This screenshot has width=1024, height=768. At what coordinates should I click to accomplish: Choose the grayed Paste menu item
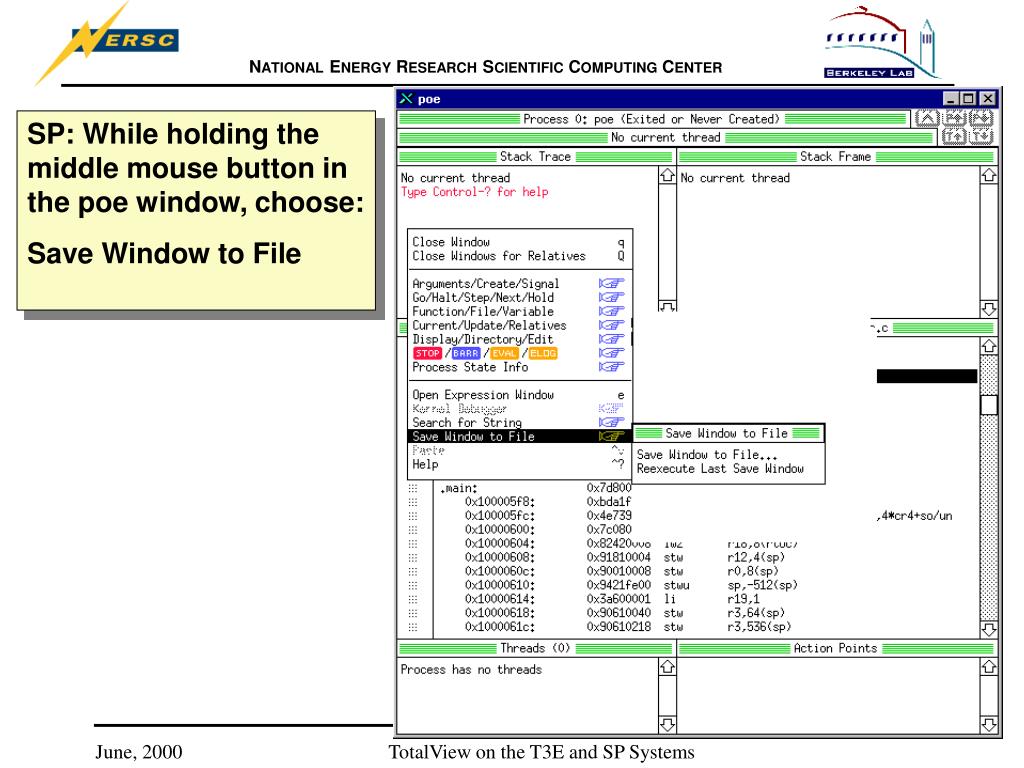point(519,451)
